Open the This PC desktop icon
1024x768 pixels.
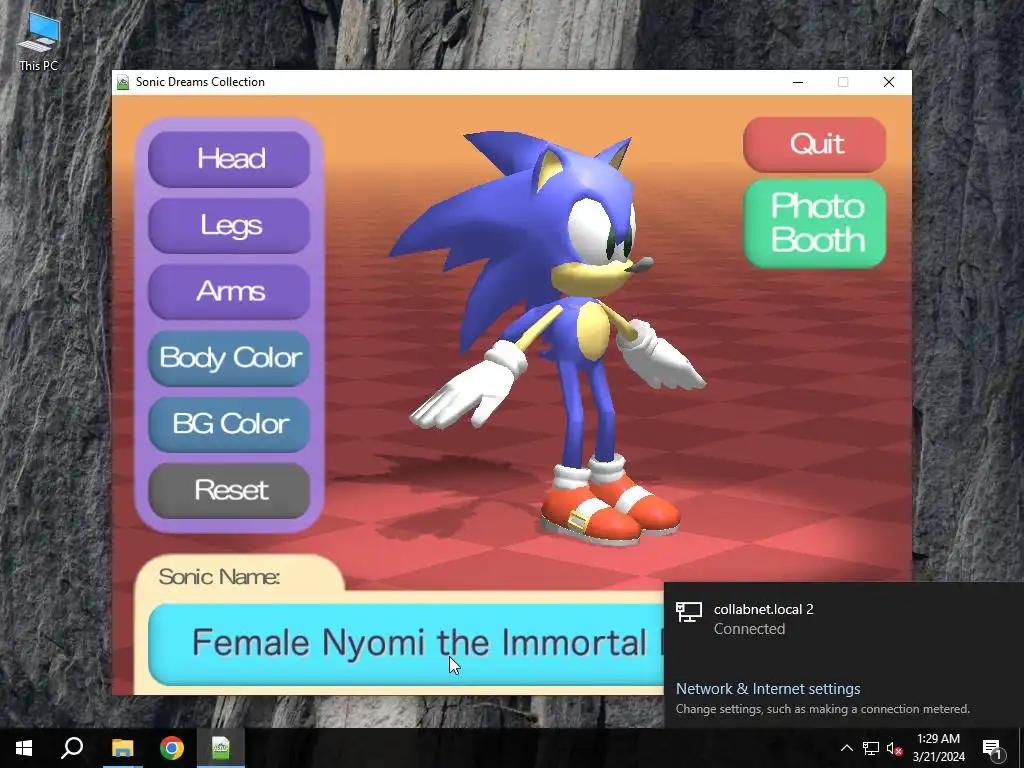click(x=39, y=42)
